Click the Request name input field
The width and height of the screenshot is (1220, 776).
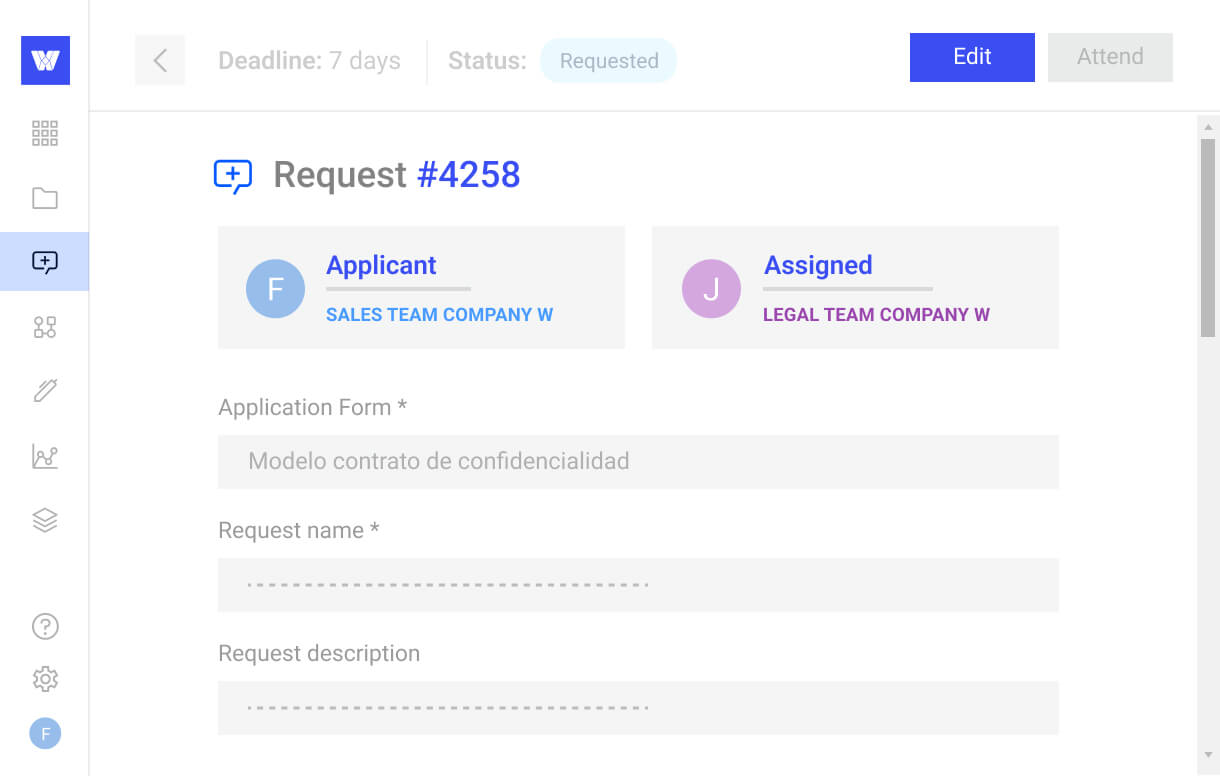638,585
